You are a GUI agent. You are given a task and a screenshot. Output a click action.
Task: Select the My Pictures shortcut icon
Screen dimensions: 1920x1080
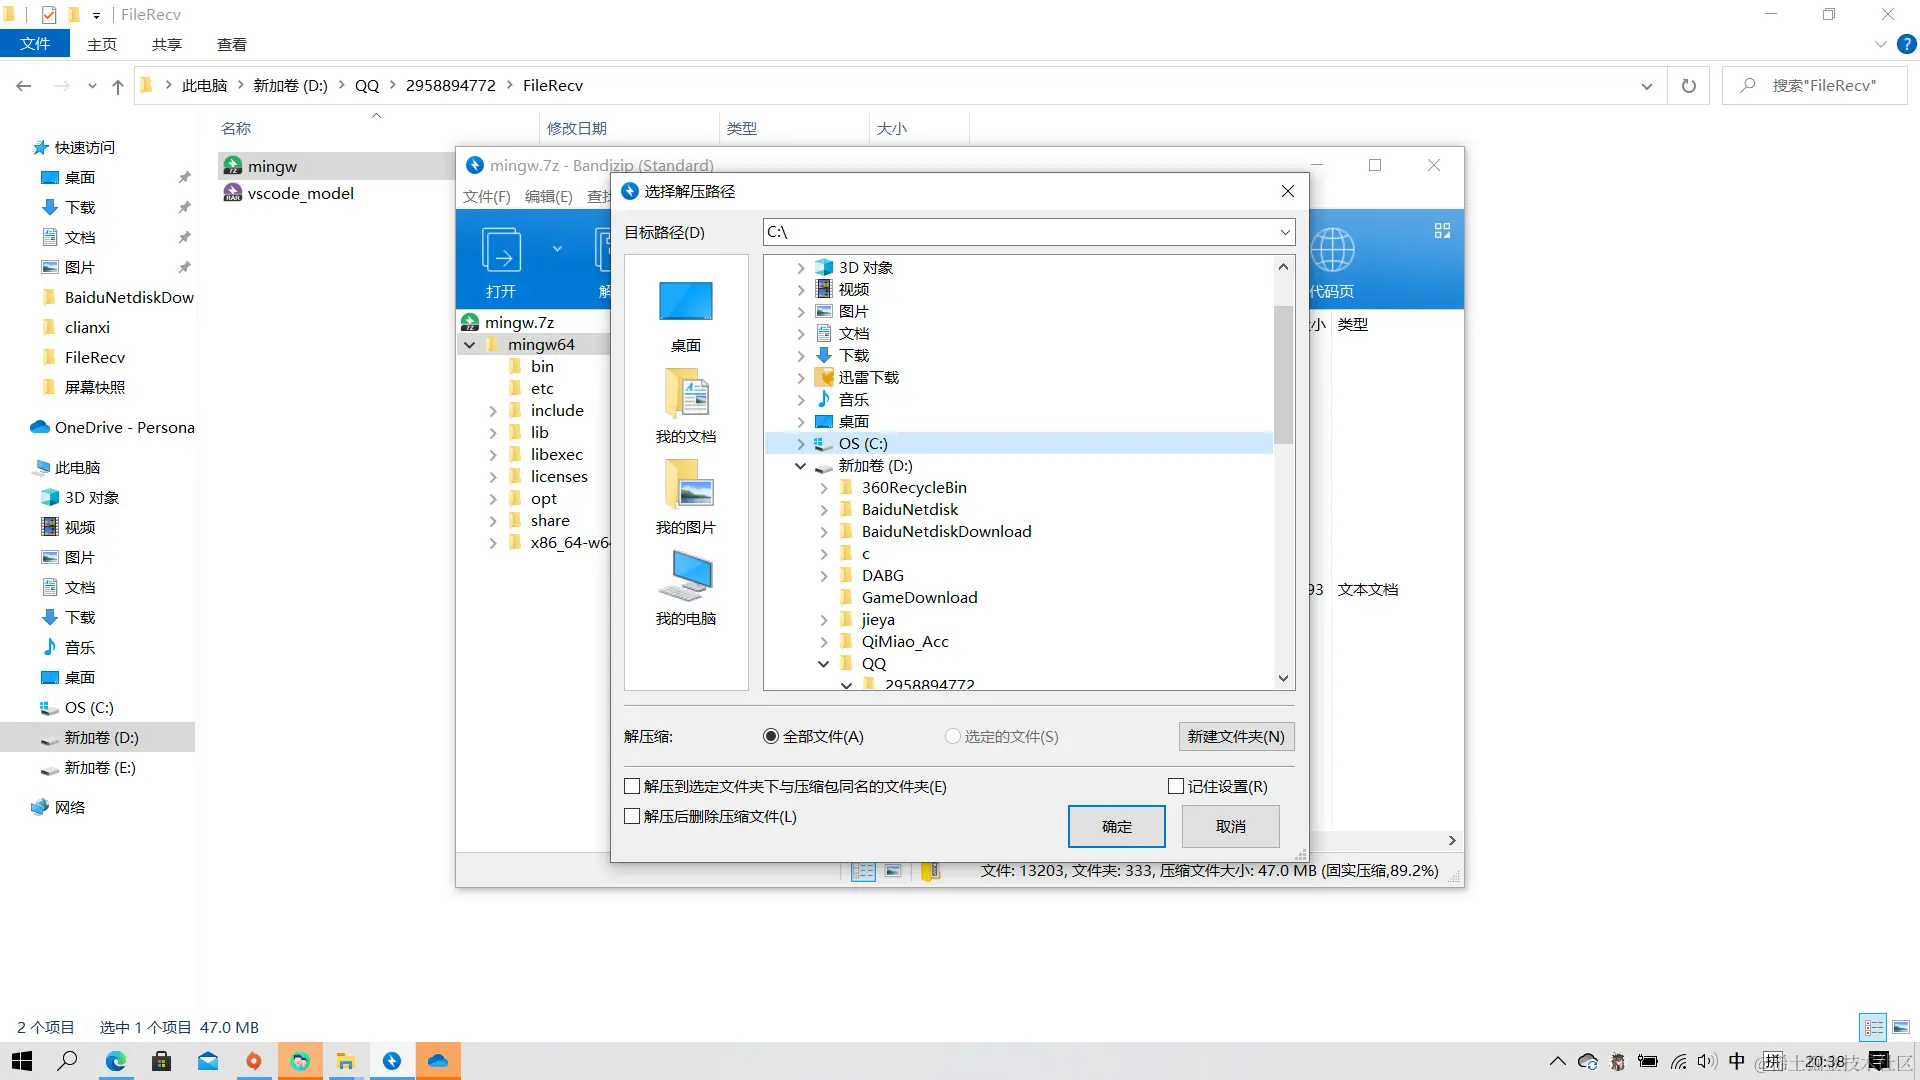[x=686, y=484]
